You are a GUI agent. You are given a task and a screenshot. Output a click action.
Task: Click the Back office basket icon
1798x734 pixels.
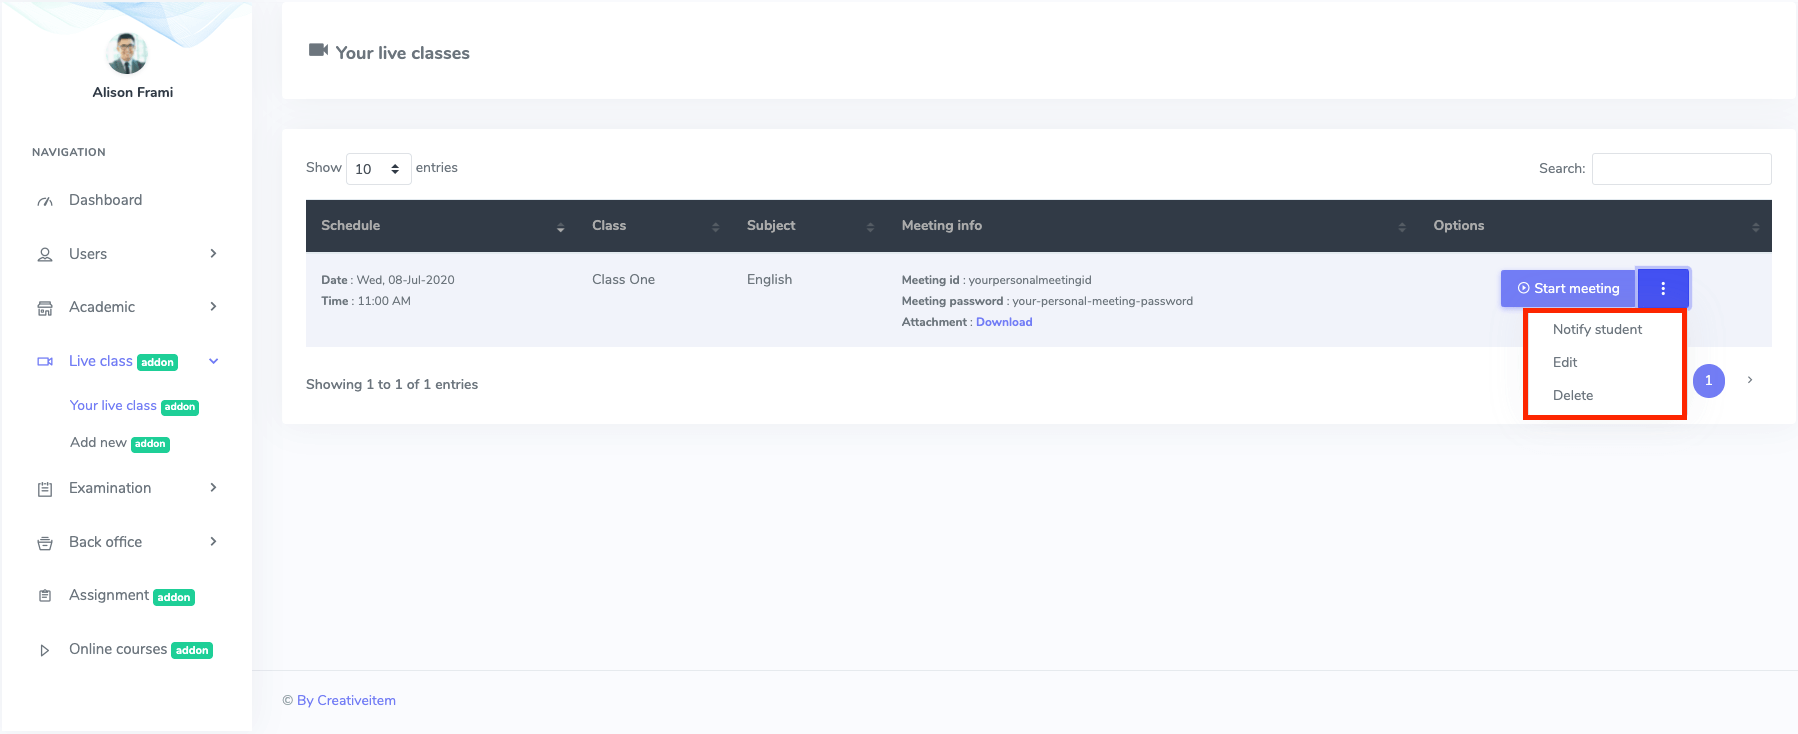click(x=45, y=543)
